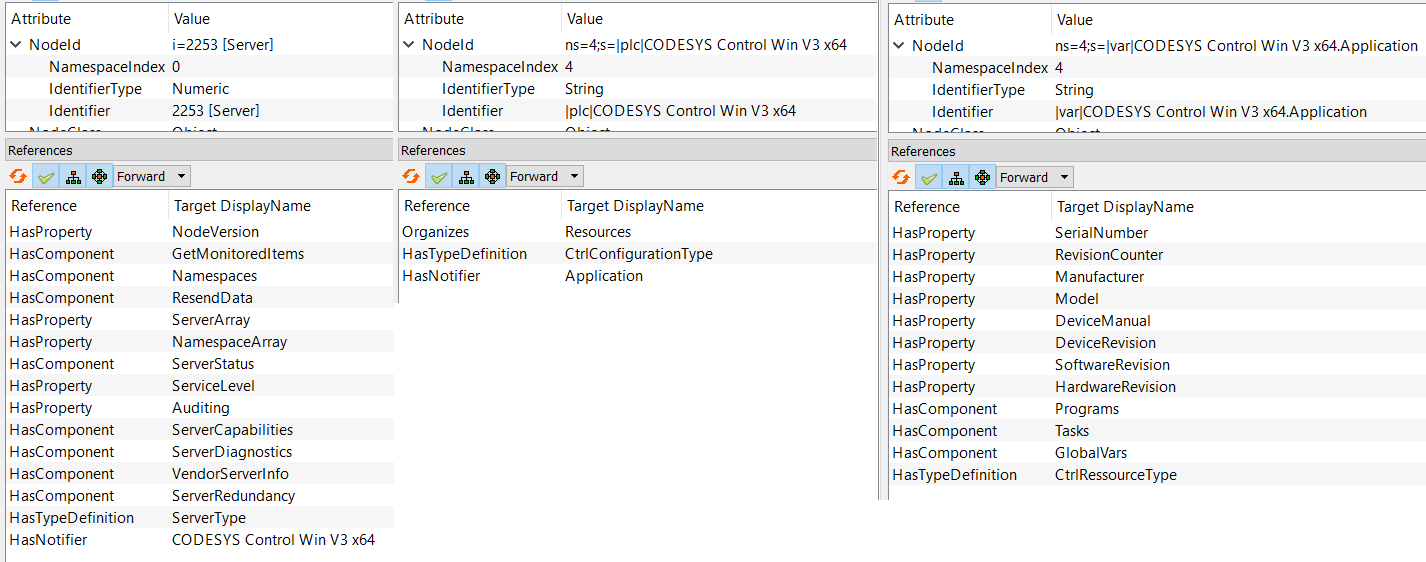
Task: Toggle the green checkmark filter in right panel
Action: [x=928, y=177]
